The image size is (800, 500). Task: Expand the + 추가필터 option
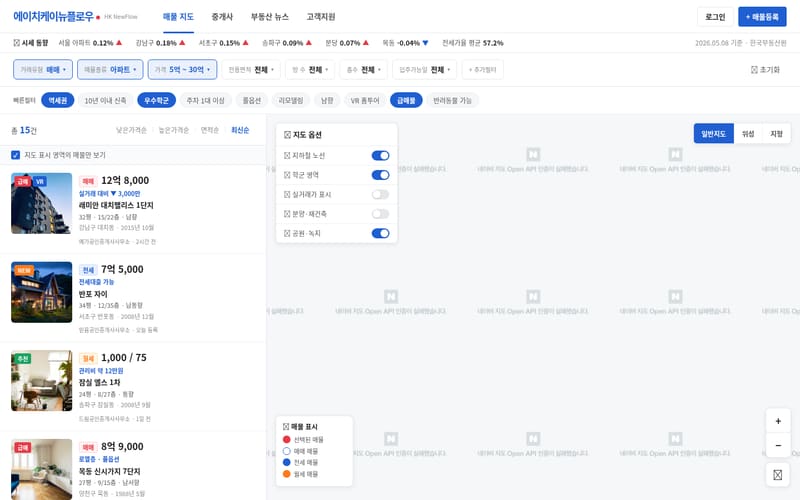point(482,69)
